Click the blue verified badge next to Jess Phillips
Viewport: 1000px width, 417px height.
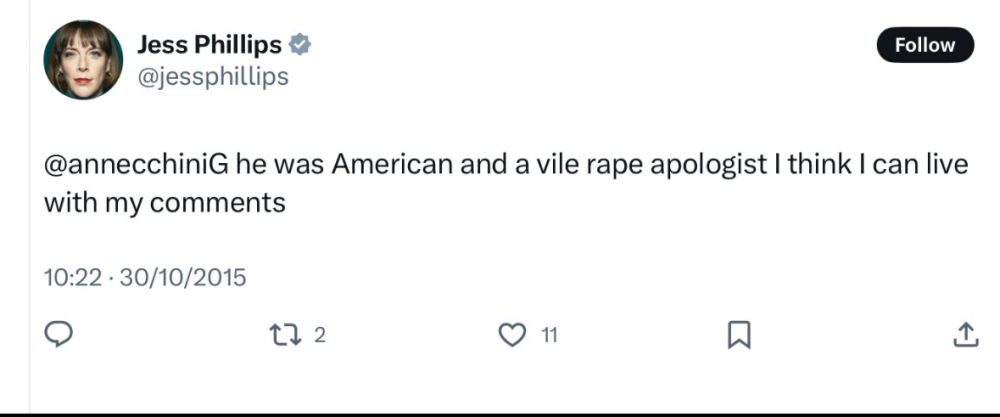(x=299, y=44)
